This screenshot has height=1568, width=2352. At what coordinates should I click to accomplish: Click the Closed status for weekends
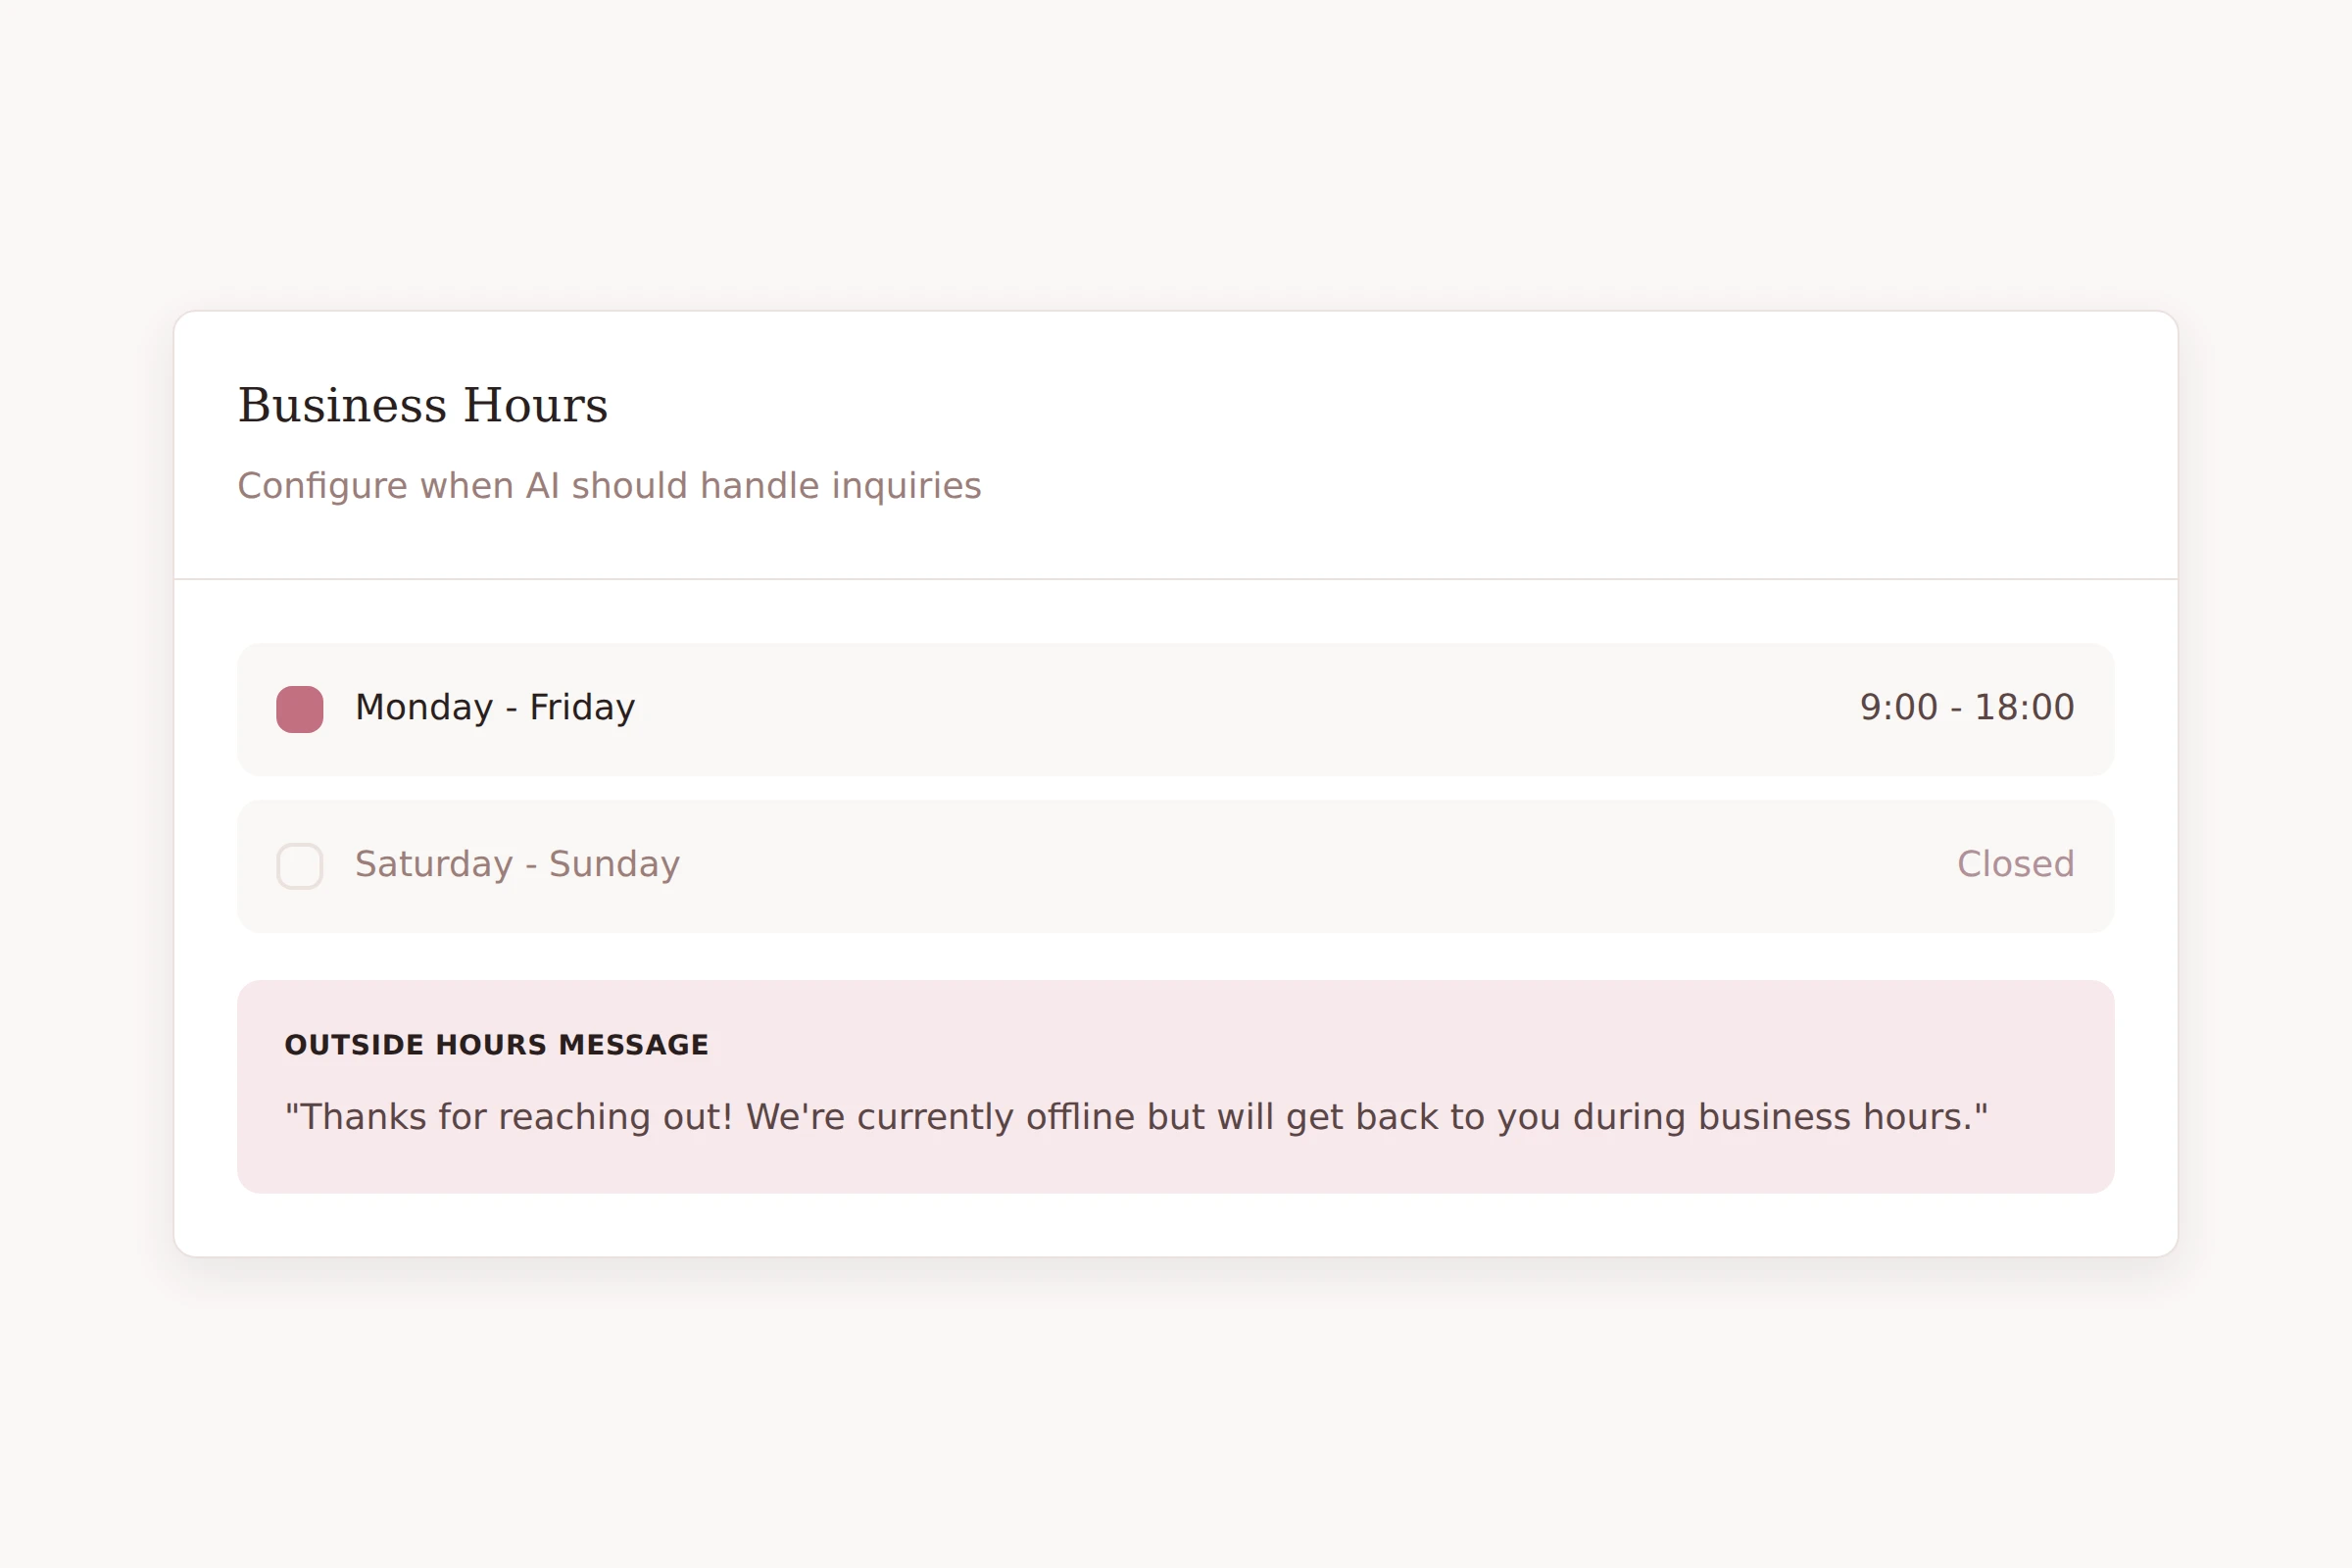click(x=2015, y=864)
